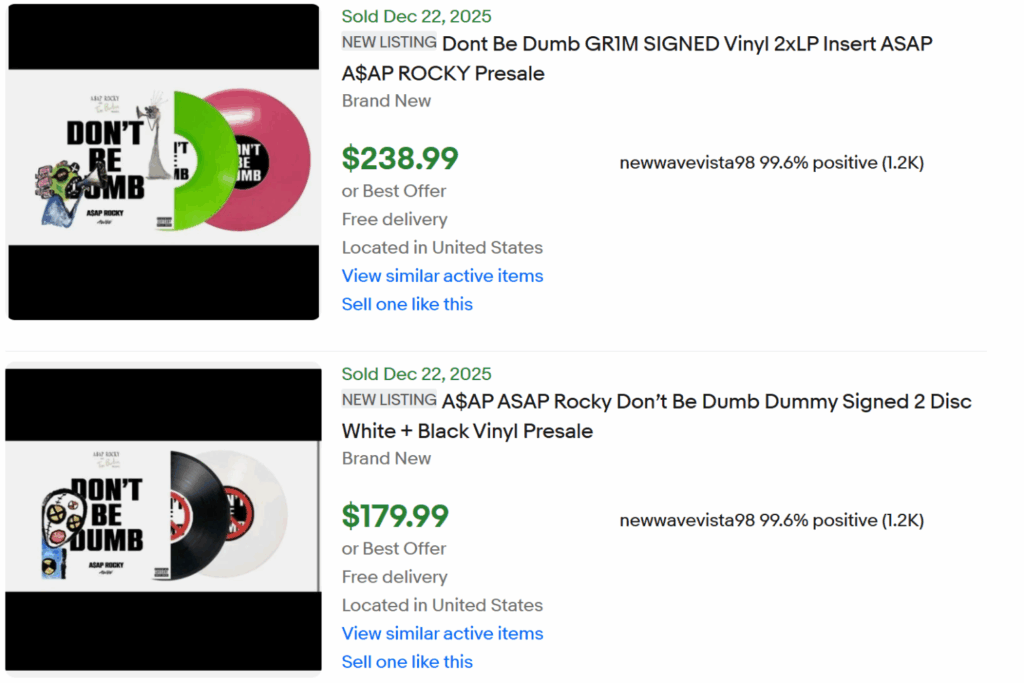Click the NEW LISTING badge on the second item
The image size is (1024, 683).
pos(389,399)
